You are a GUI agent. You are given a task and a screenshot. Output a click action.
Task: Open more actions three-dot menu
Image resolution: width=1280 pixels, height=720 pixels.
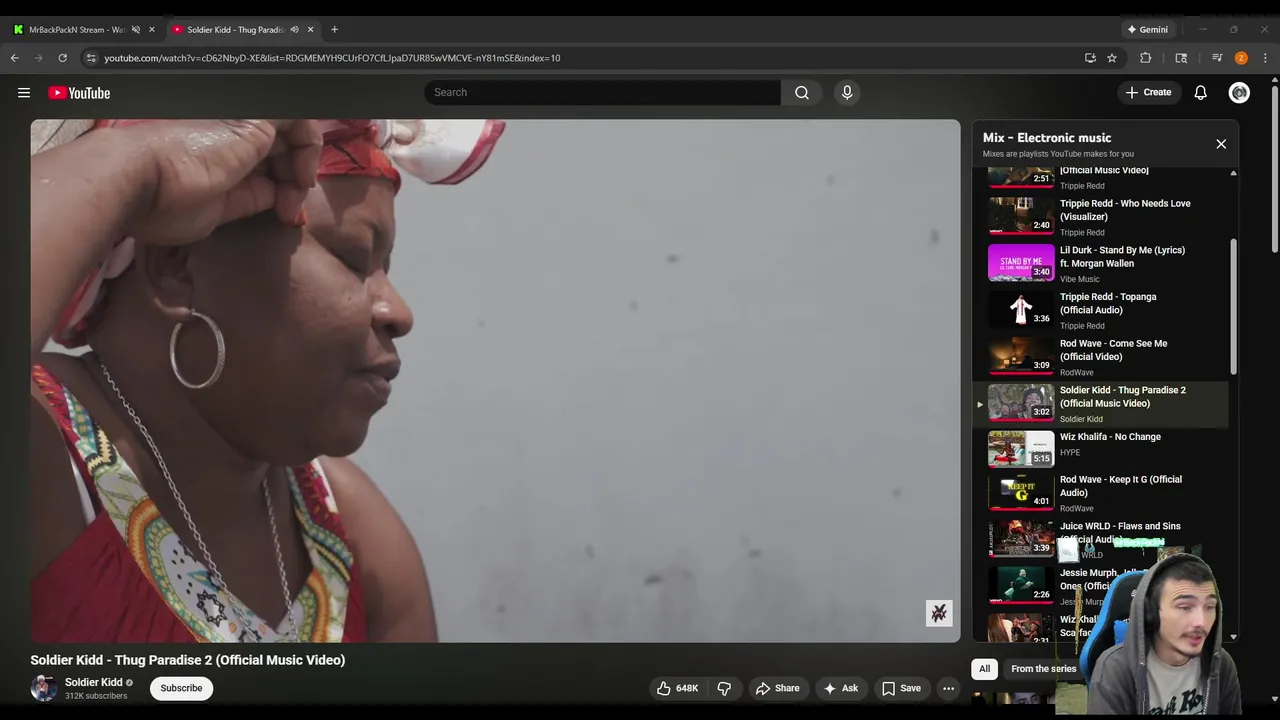click(x=948, y=688)
